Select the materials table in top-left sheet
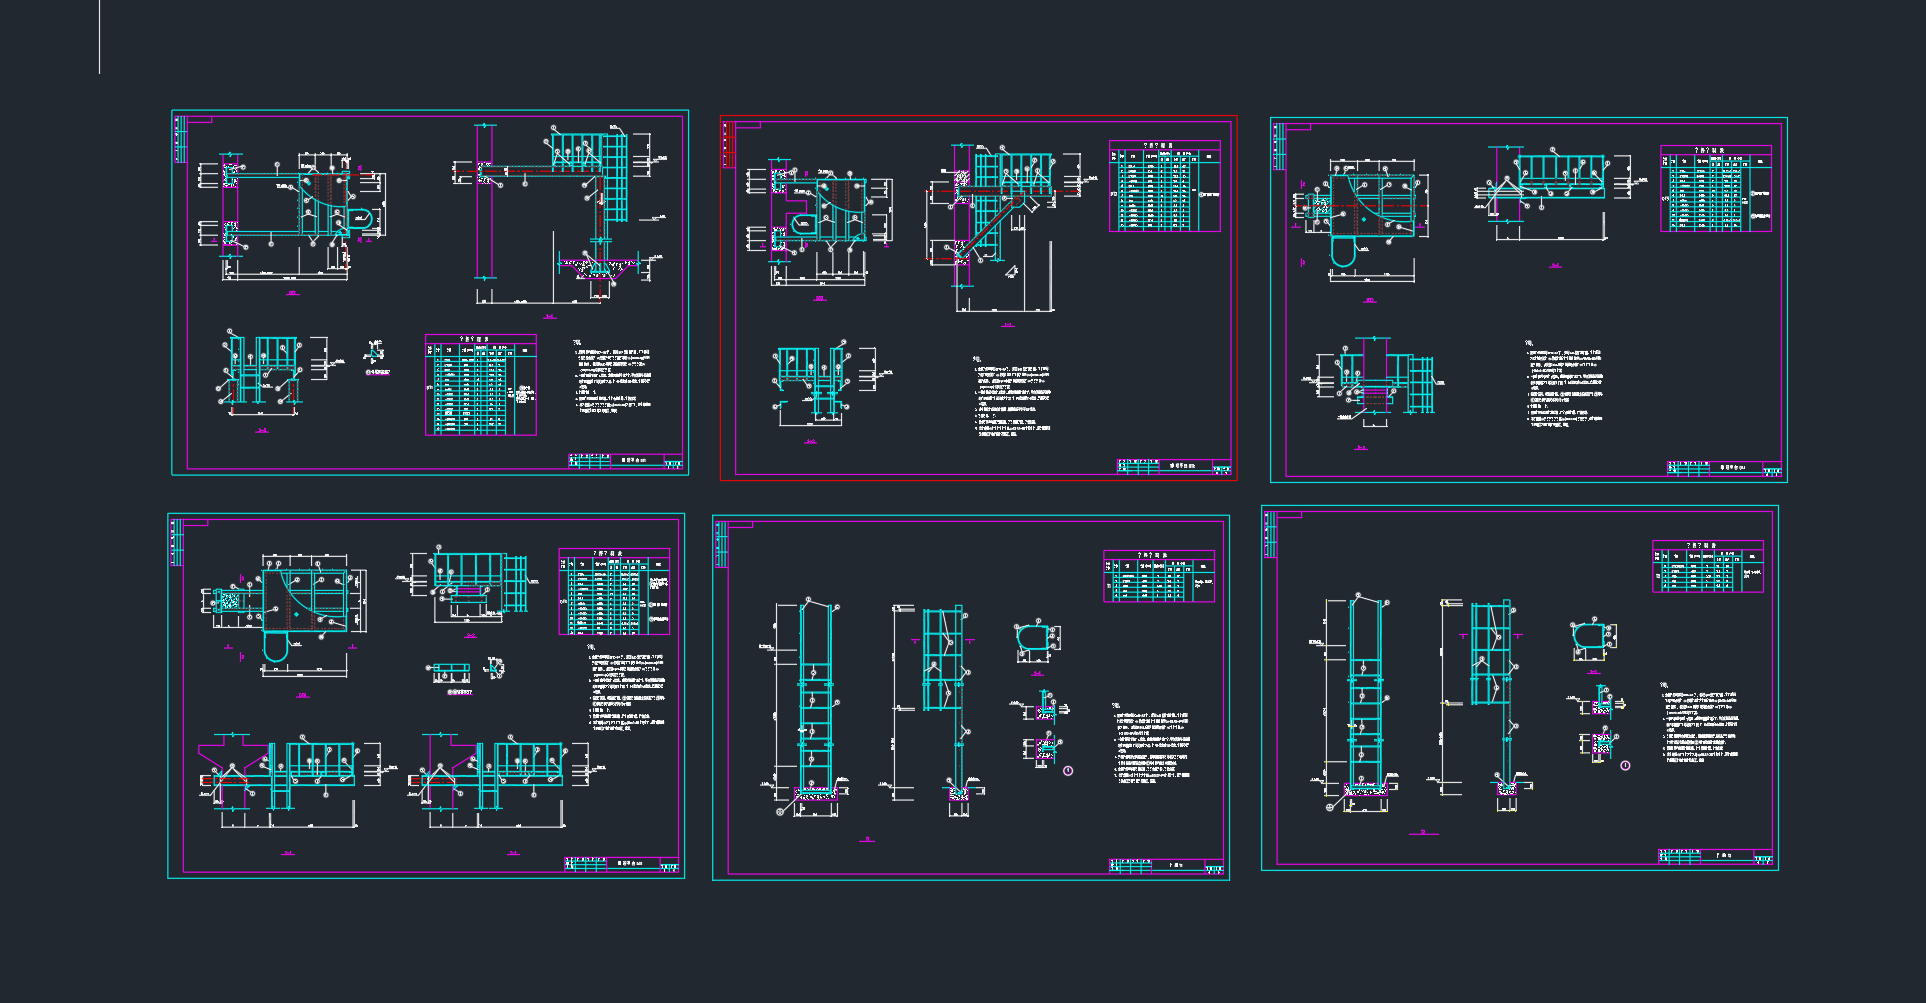 480,385
